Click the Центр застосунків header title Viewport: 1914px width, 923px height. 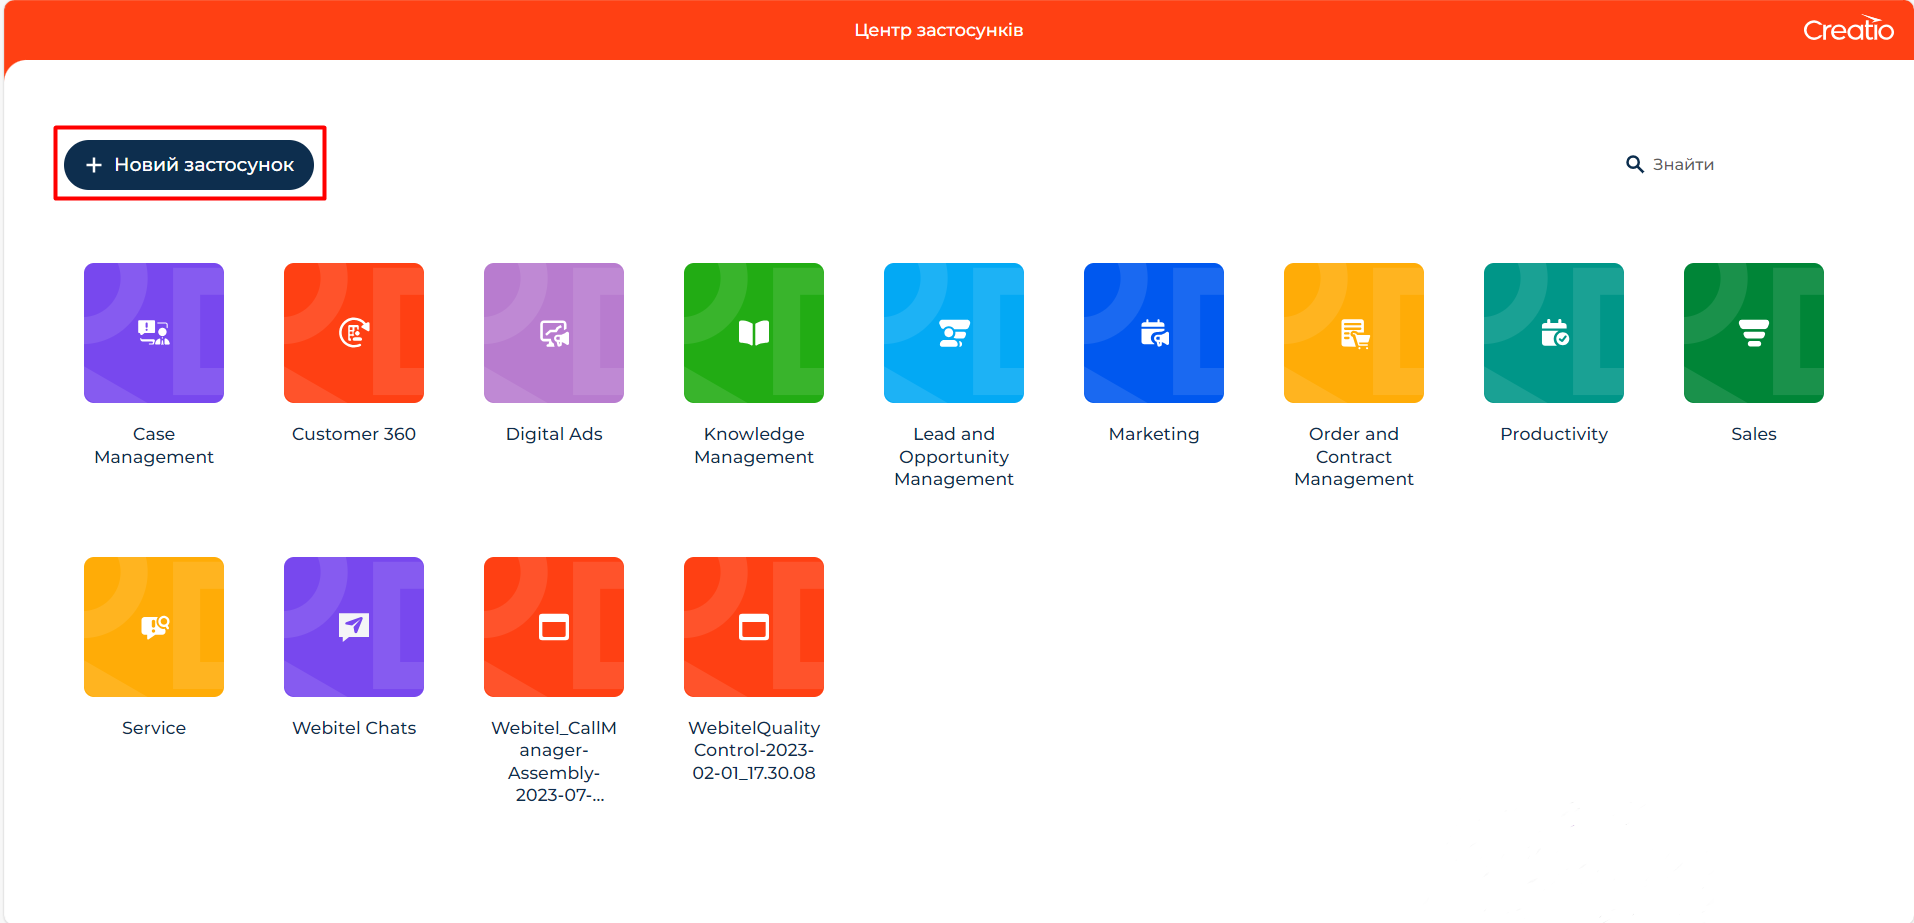(939, 30)
